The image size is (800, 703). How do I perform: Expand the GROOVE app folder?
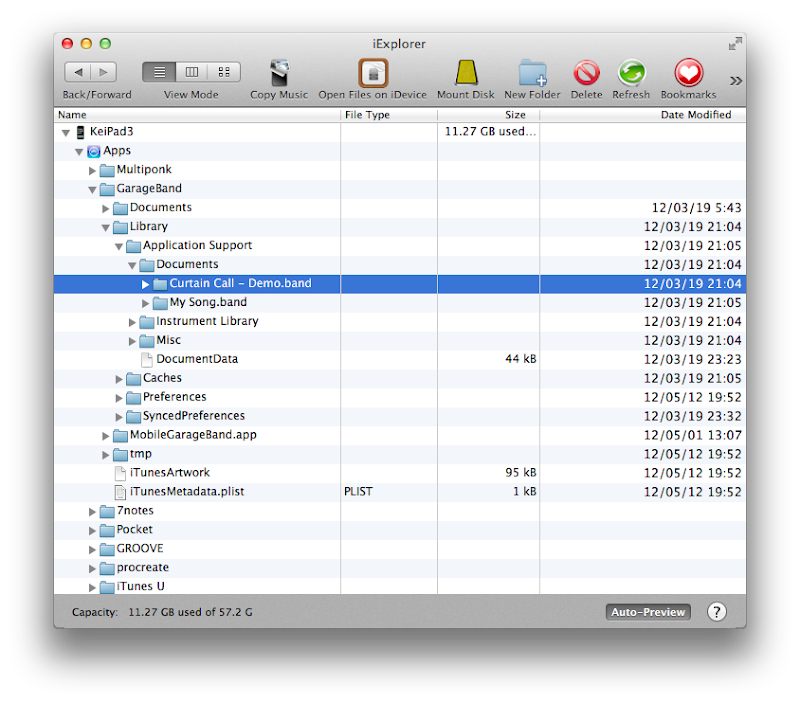[92, 549]
